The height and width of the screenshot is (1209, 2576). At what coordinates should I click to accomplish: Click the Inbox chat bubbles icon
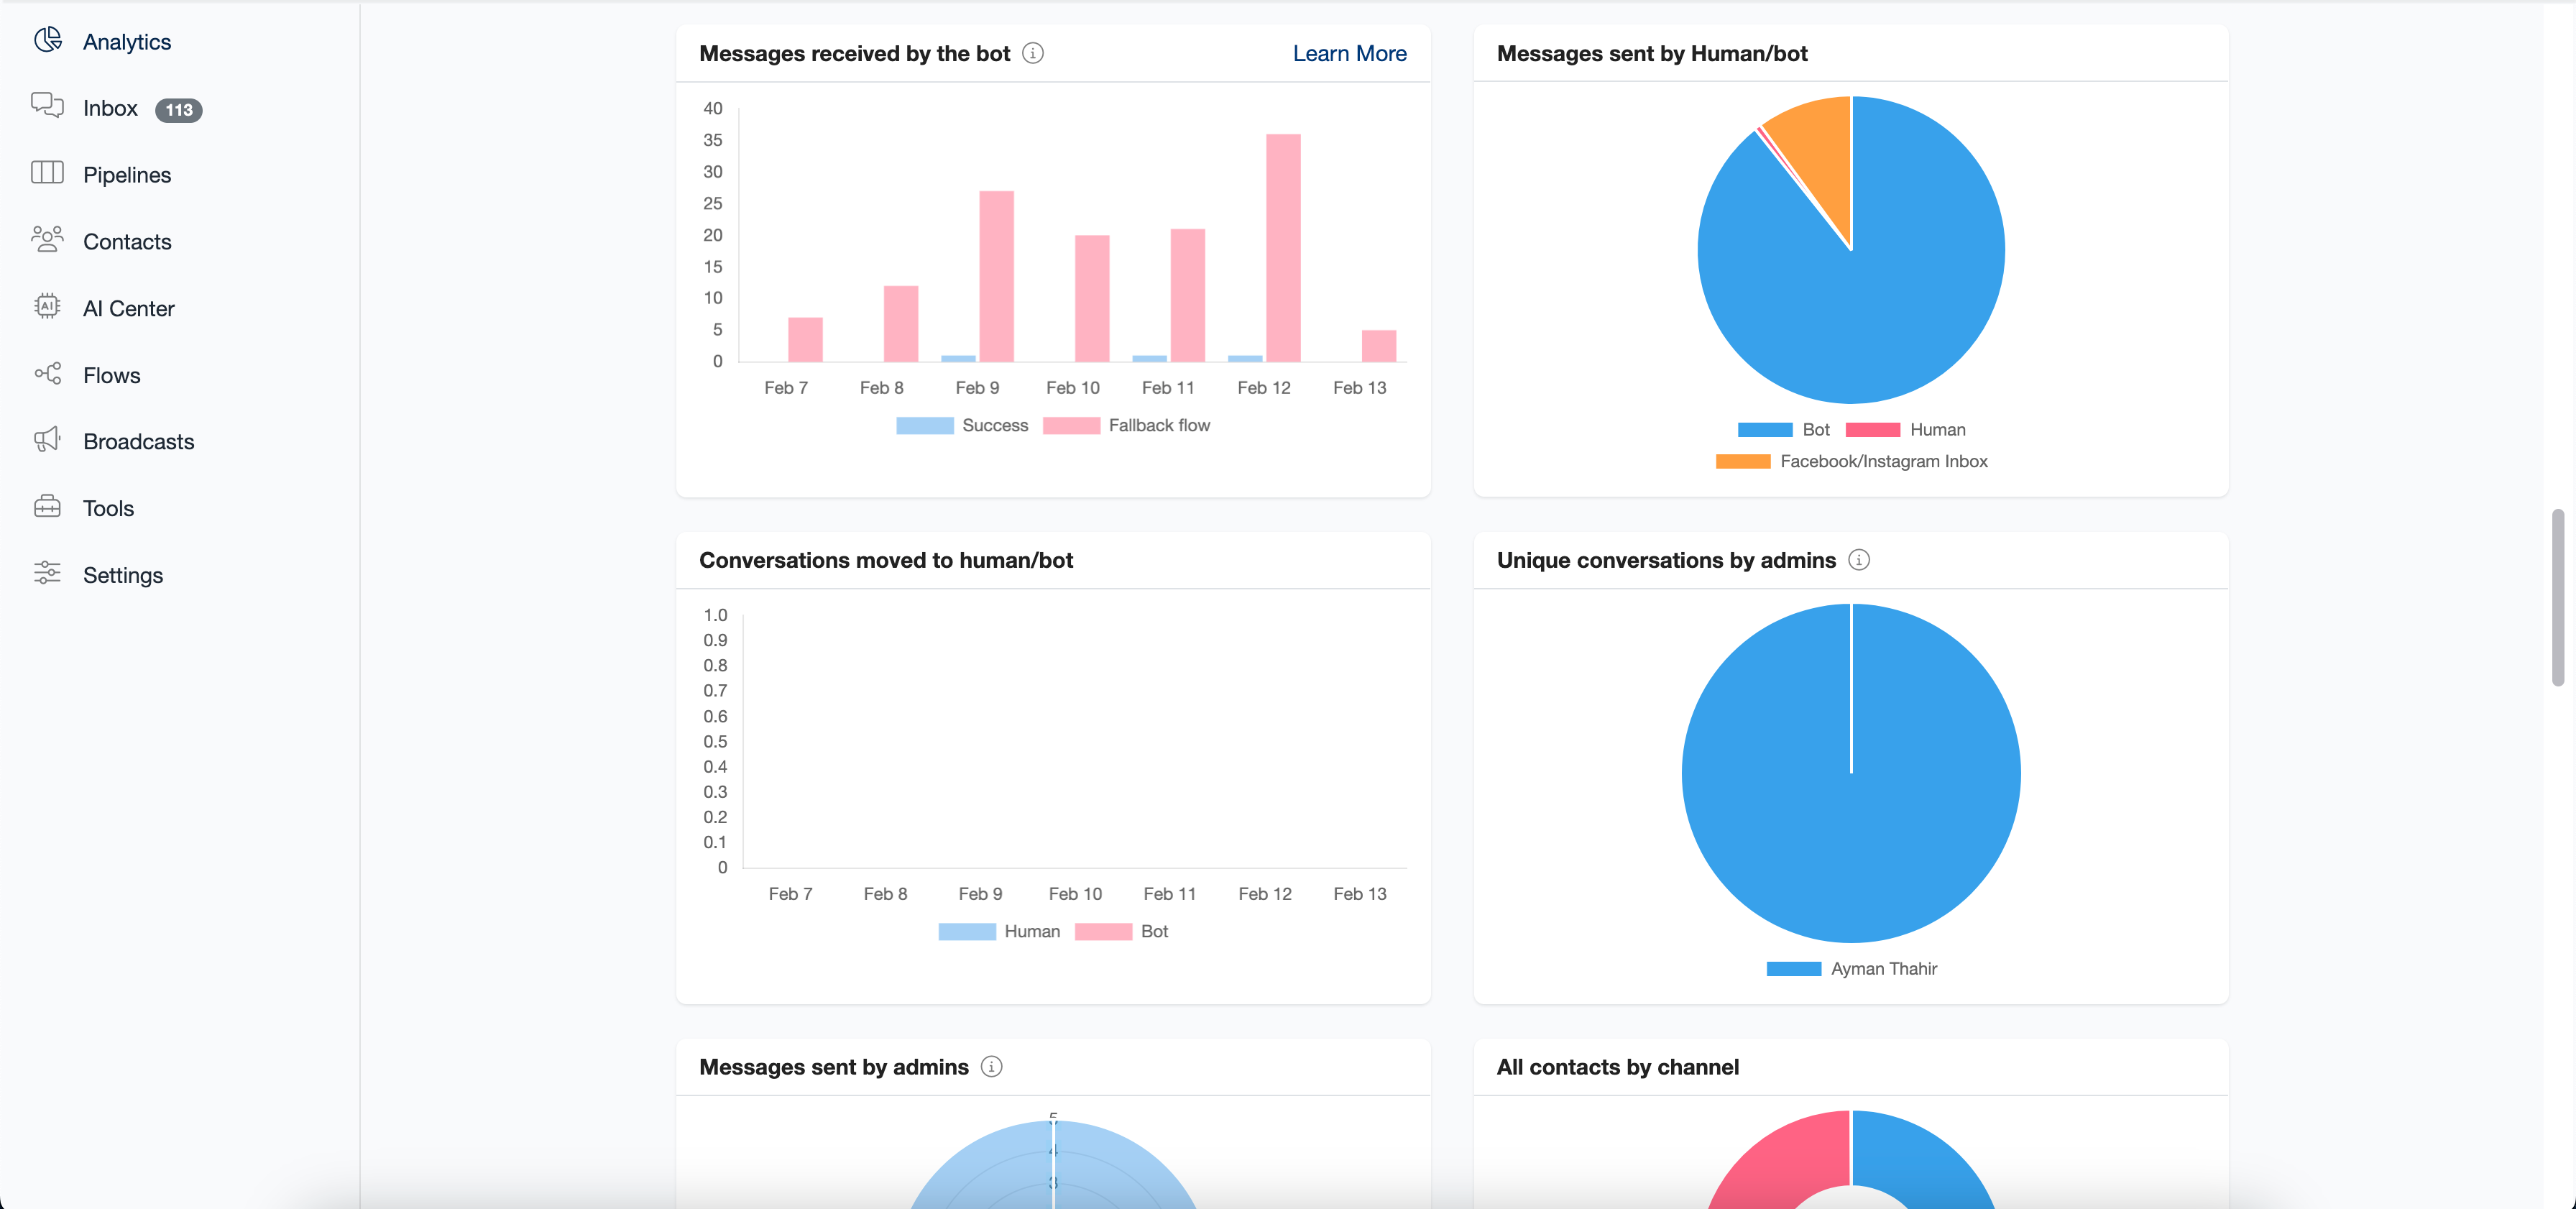[47, 106]
